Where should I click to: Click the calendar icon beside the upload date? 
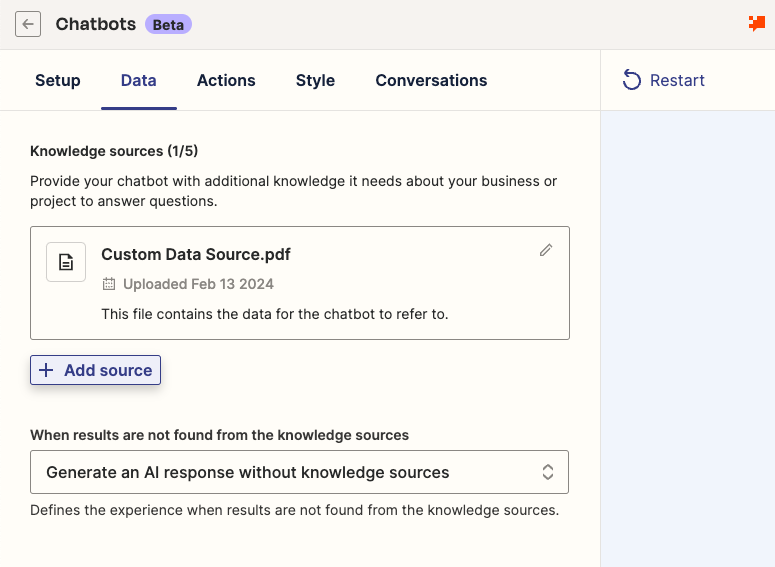[109, 284]
